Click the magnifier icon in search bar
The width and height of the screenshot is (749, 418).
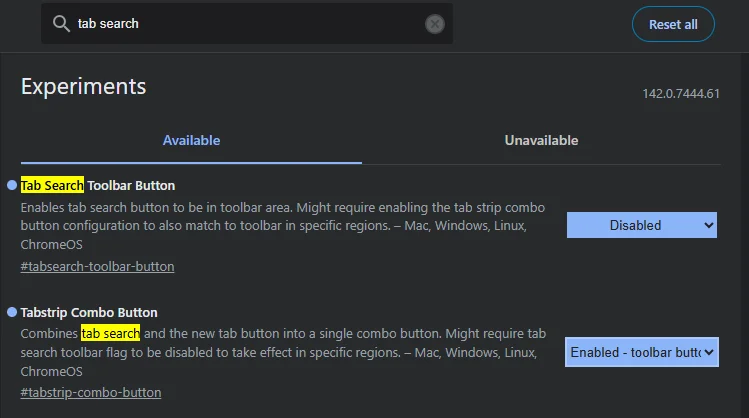[62, 24]
